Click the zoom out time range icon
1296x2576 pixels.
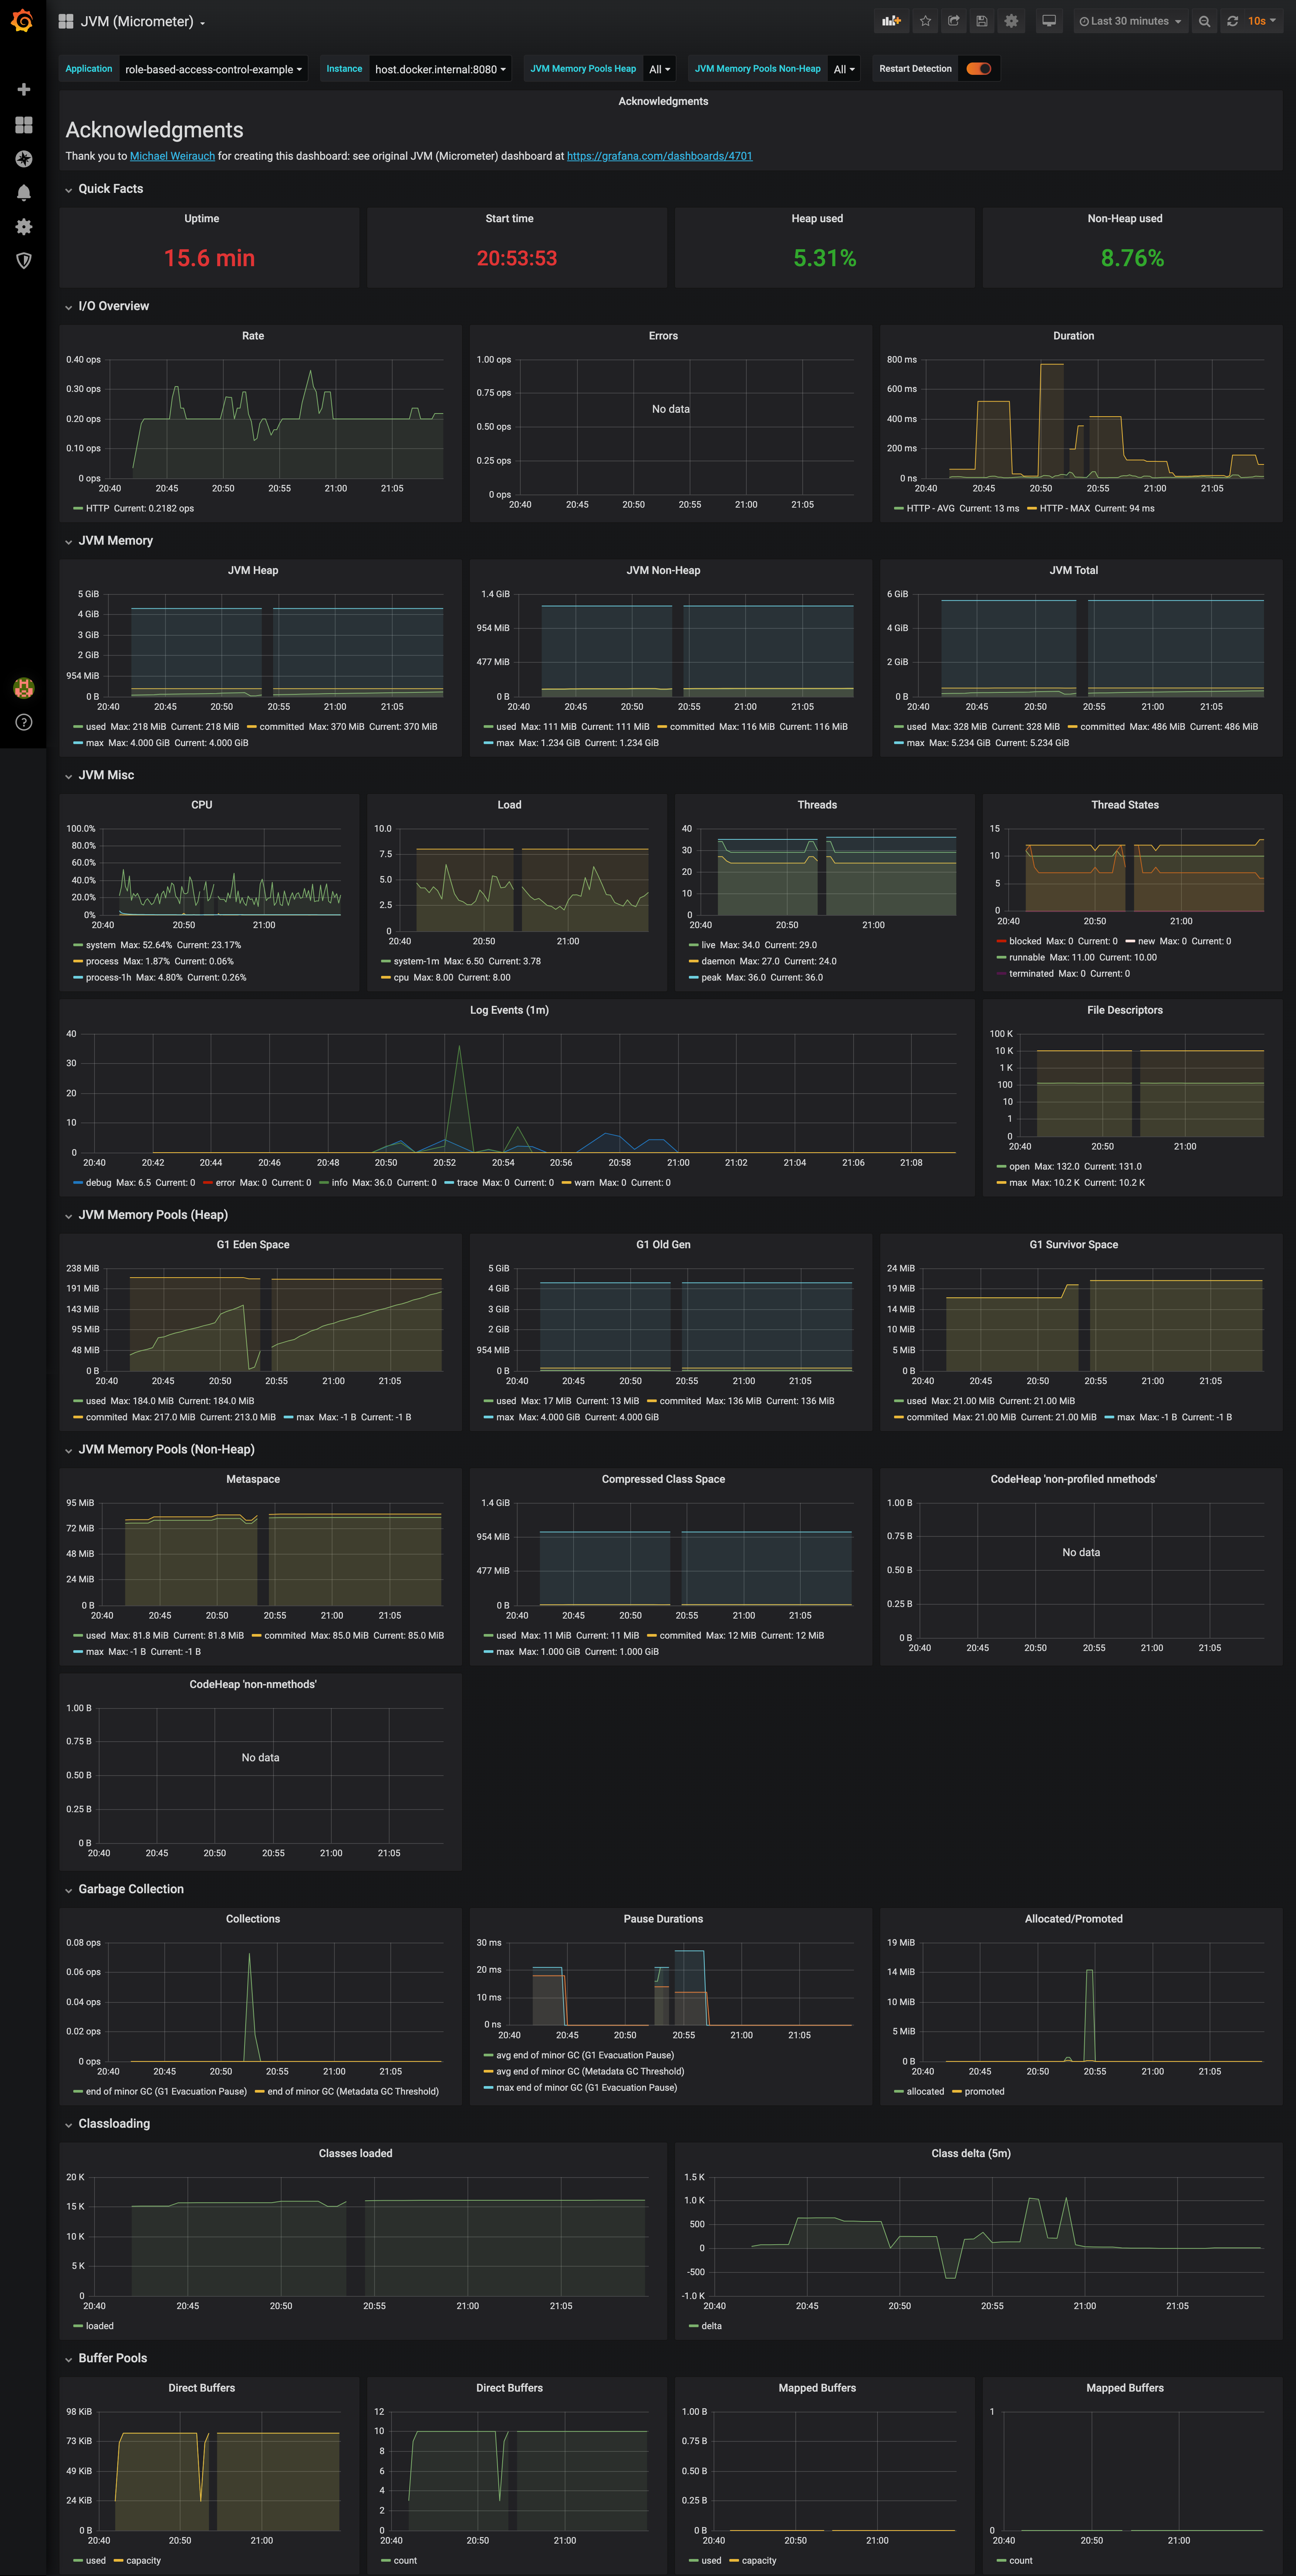1204,21
